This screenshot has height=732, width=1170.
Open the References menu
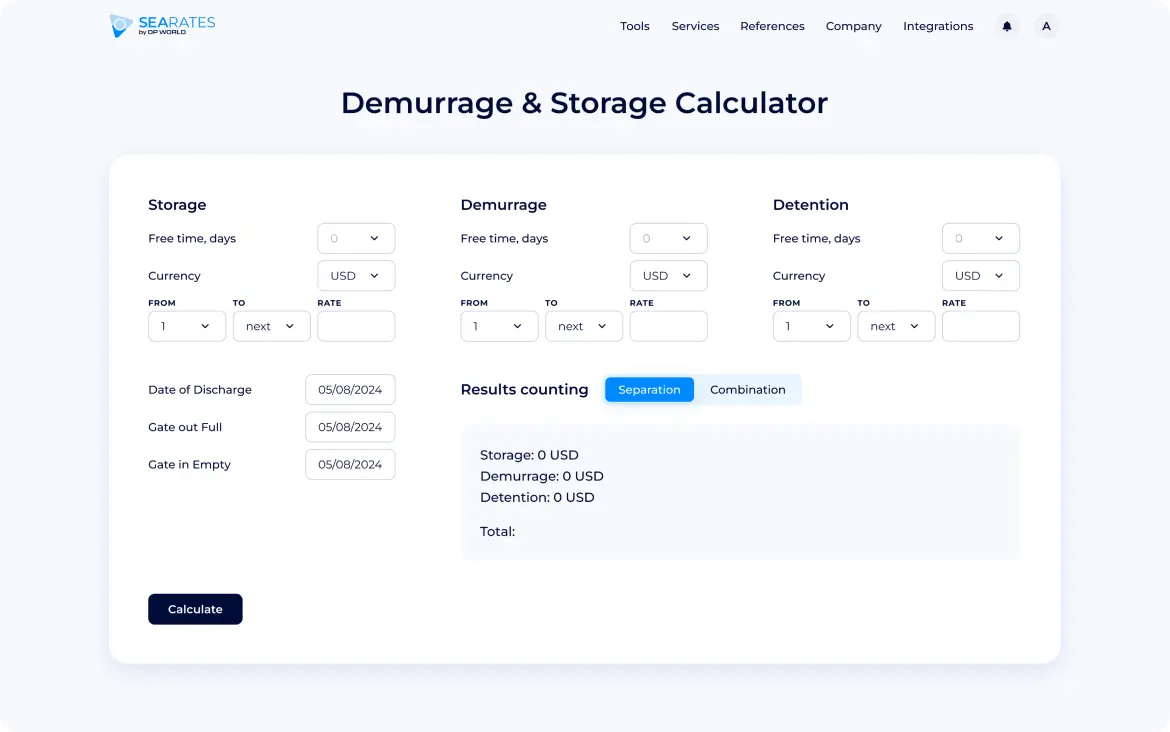(772, 27)
